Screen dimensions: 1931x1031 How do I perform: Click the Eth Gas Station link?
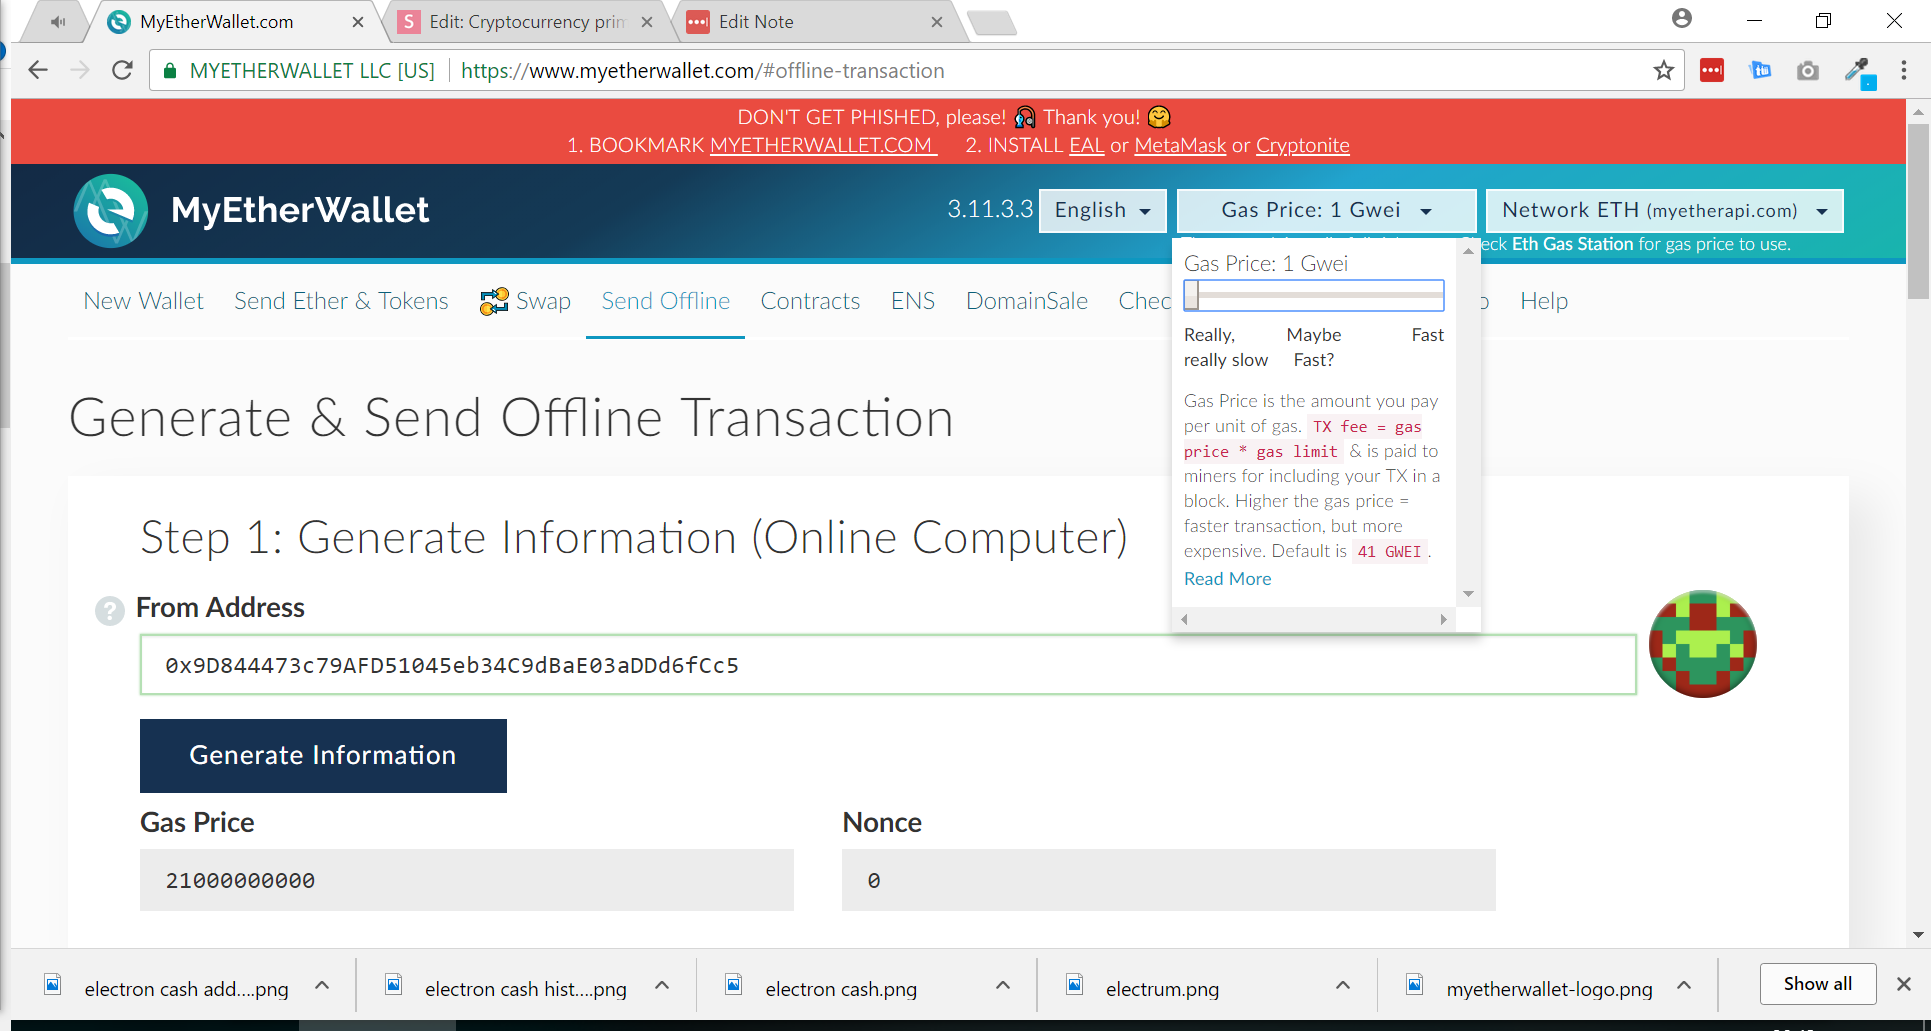1572,244
